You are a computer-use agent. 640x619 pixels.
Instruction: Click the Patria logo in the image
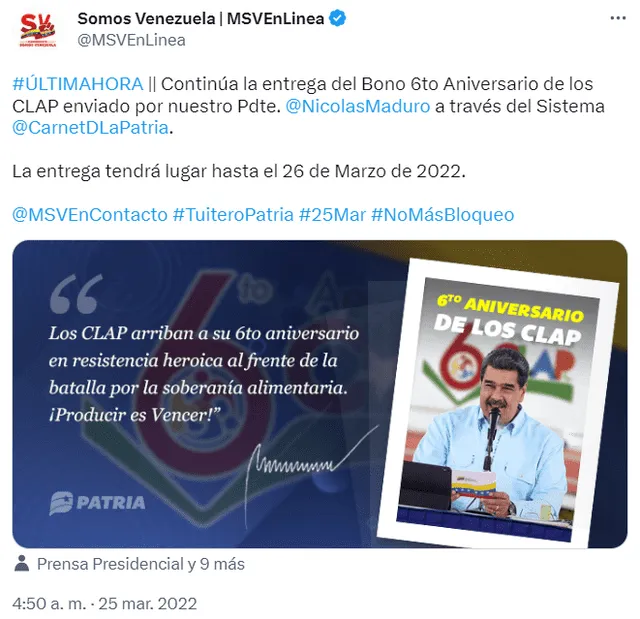[x=97, y=503]
